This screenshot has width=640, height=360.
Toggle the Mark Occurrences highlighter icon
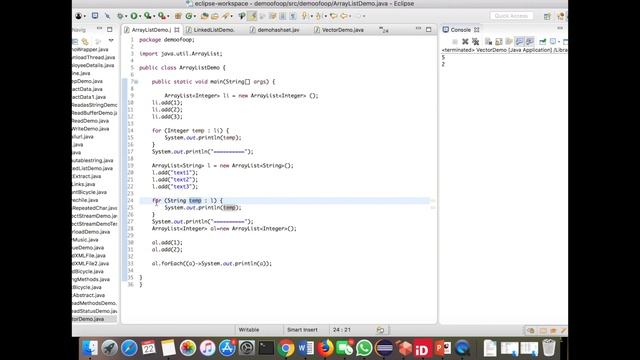[x=252, y=16]
